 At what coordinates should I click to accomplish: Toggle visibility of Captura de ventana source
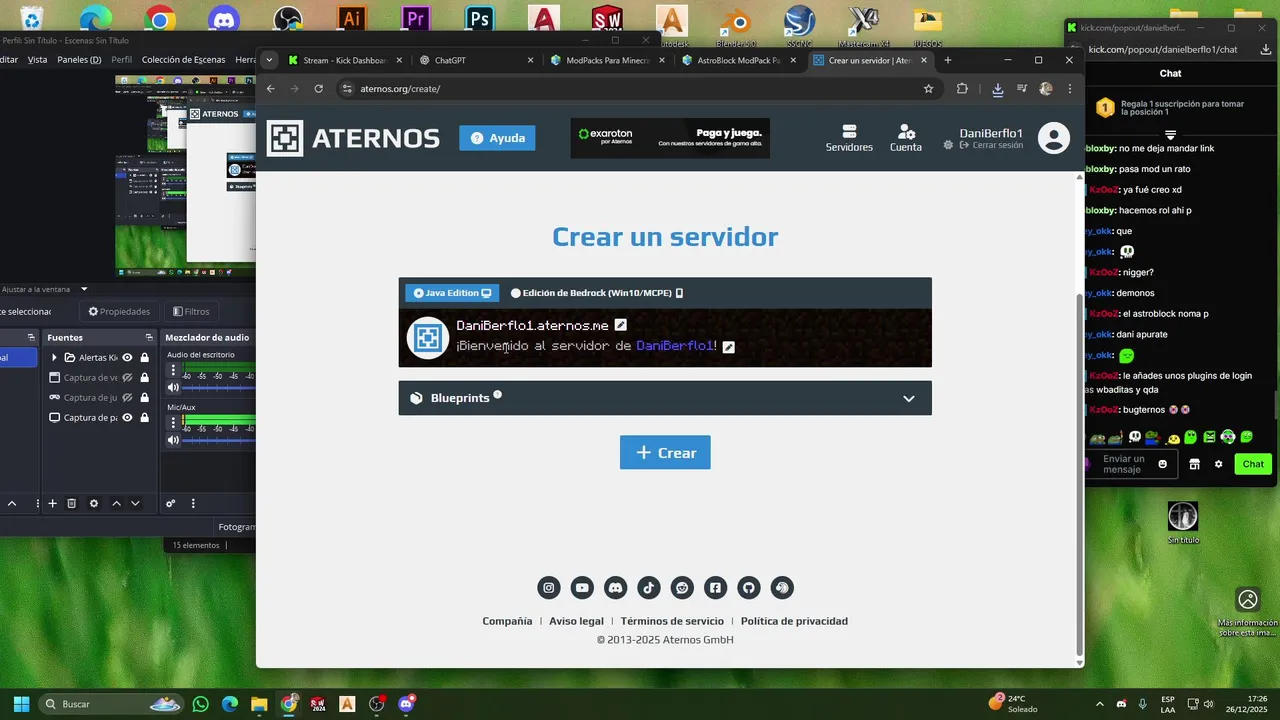tap(127, 378)
